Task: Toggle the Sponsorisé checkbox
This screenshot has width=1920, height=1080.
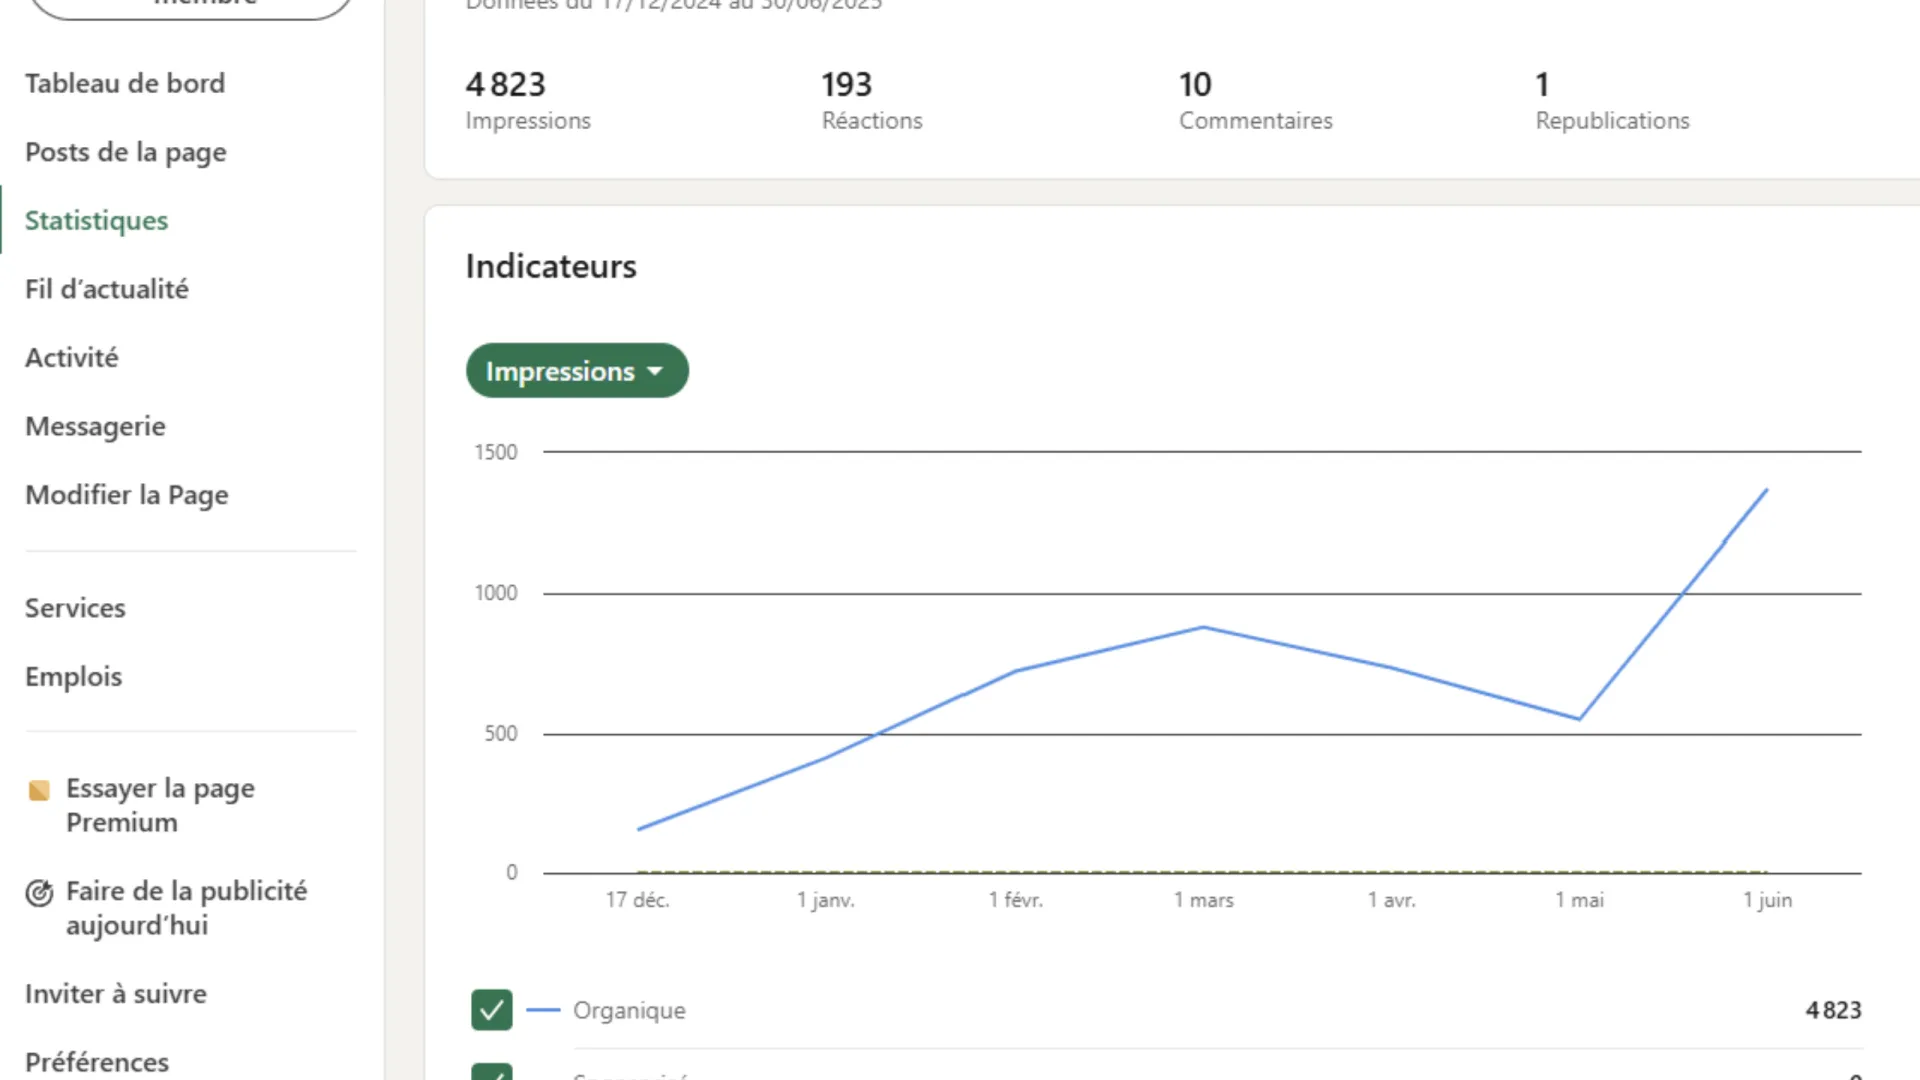Action: tap(491, 1074)
